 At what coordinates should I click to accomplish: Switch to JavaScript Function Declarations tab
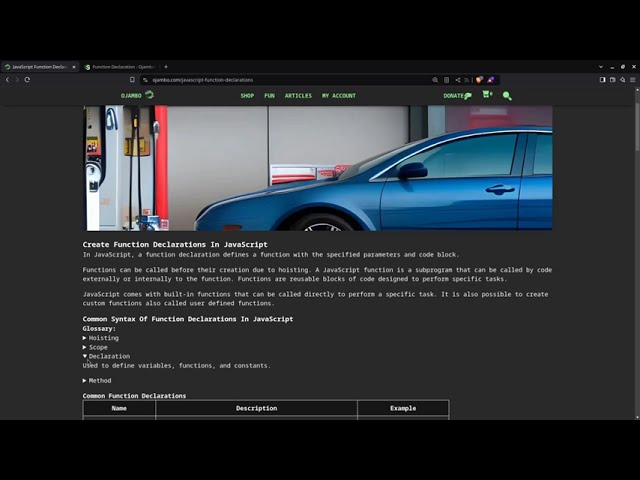point(39,67)
